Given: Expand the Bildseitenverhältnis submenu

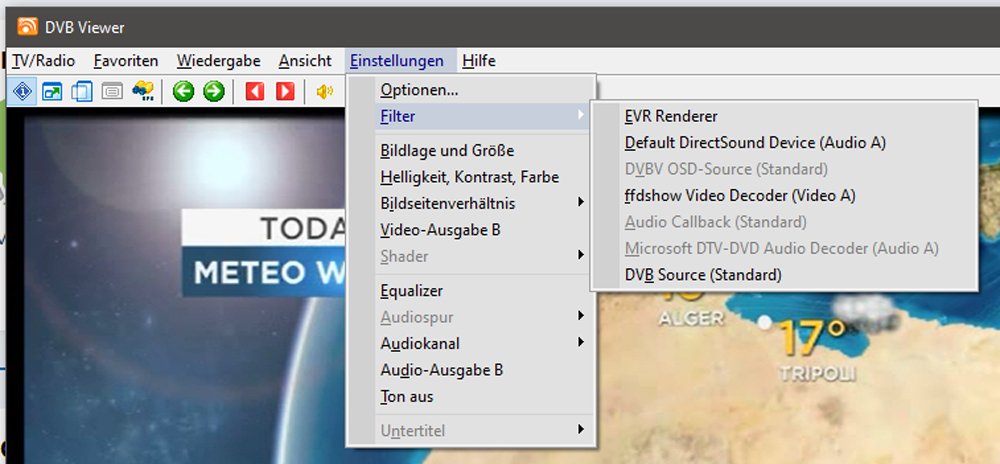Looking at the screenshot, I should coord(472,203).
